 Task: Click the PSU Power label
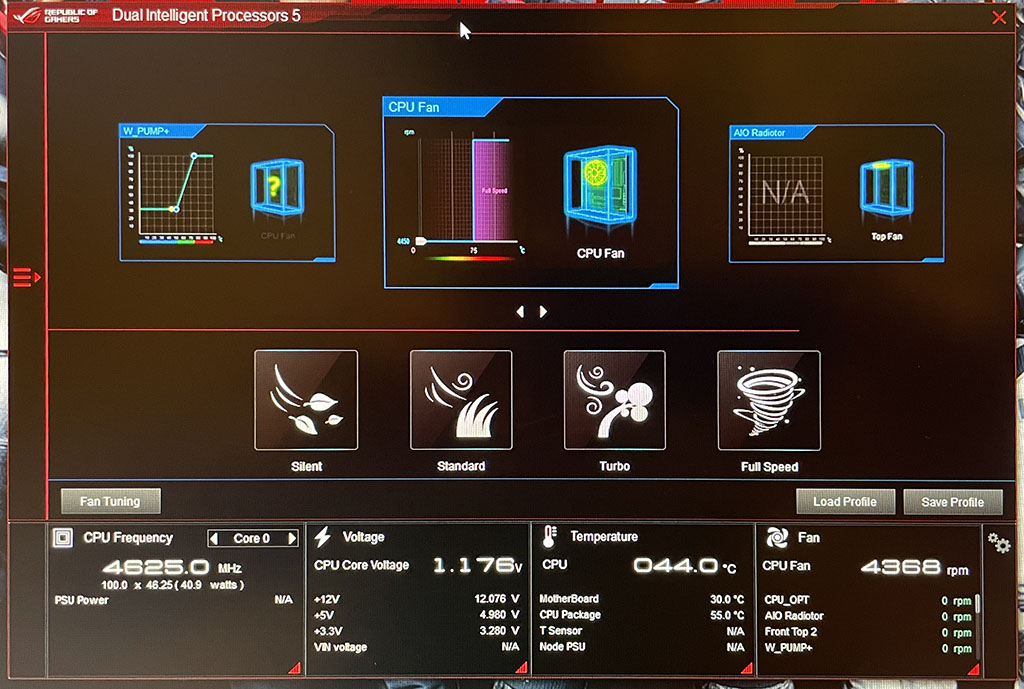(x=82, y=600)
